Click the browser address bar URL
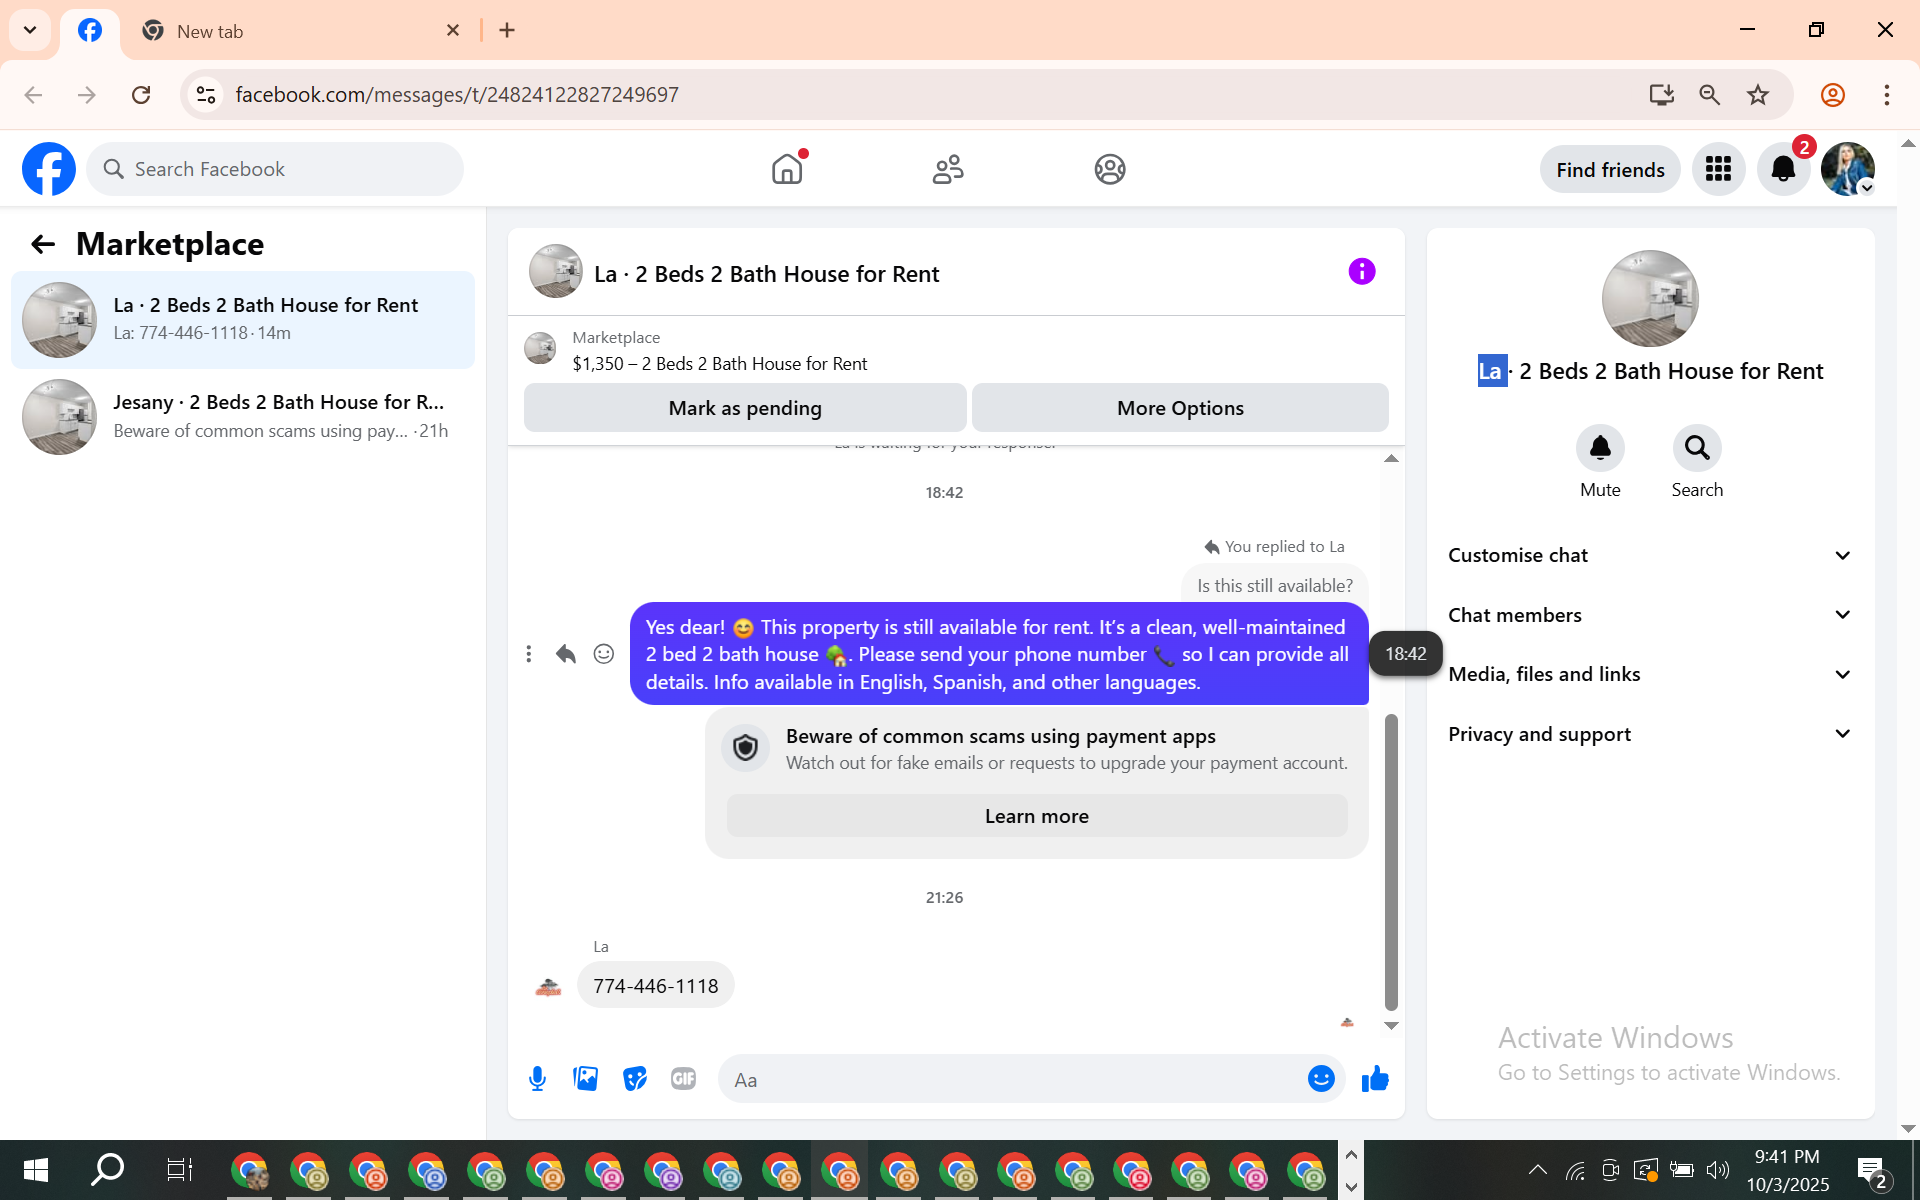 (457, 95)
